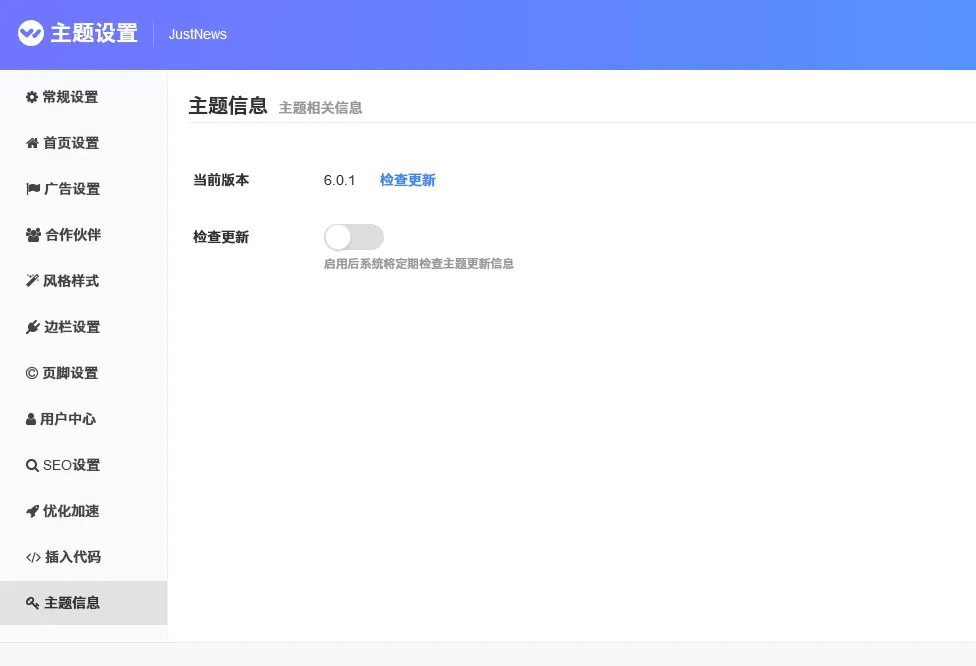Select the home icon for 首页设置
The width and height of the screenshot is (976, 666).
coord(32,142)
